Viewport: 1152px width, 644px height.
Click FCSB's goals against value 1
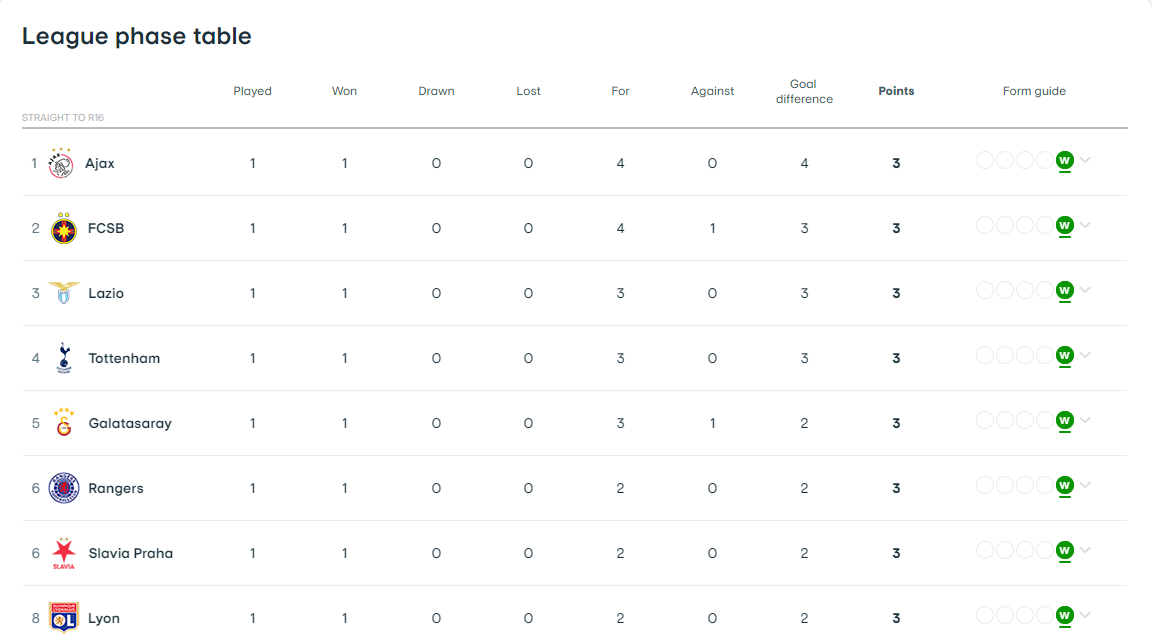pyautogui.click(x=713, y=228)
